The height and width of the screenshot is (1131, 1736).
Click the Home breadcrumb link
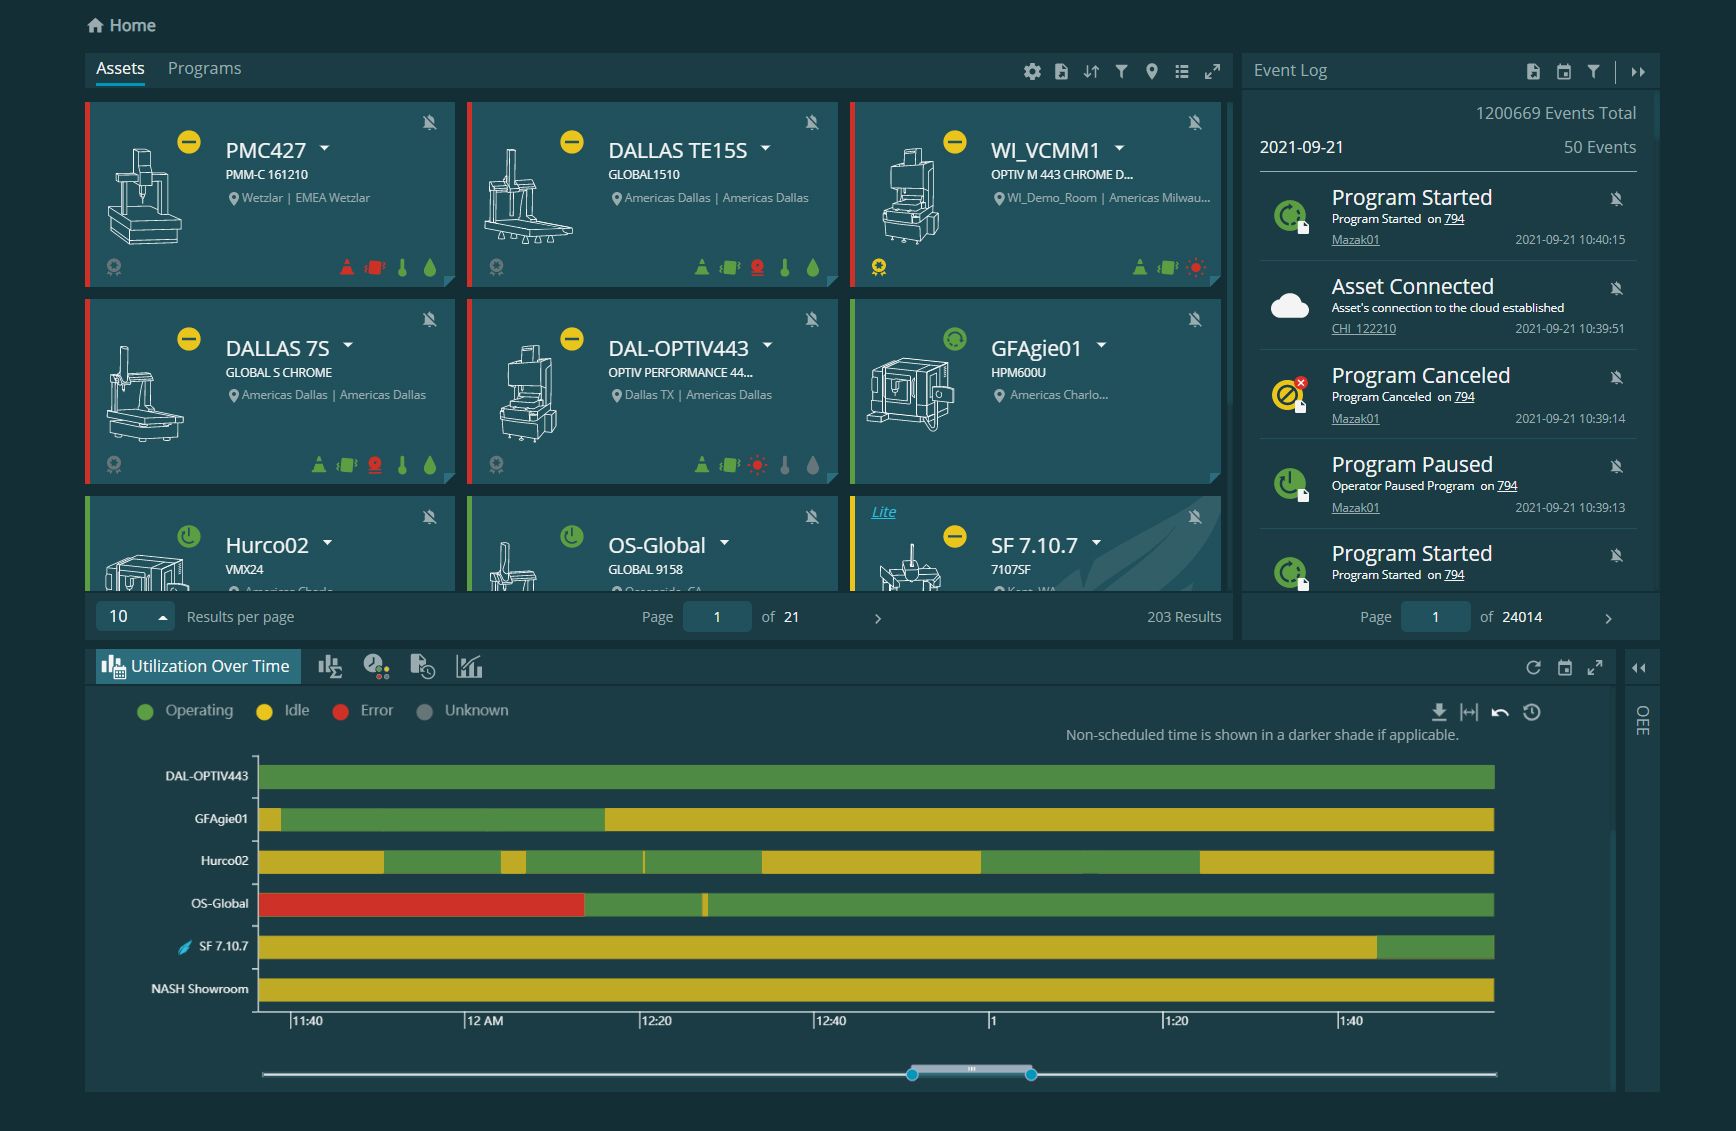click(122, 26)
